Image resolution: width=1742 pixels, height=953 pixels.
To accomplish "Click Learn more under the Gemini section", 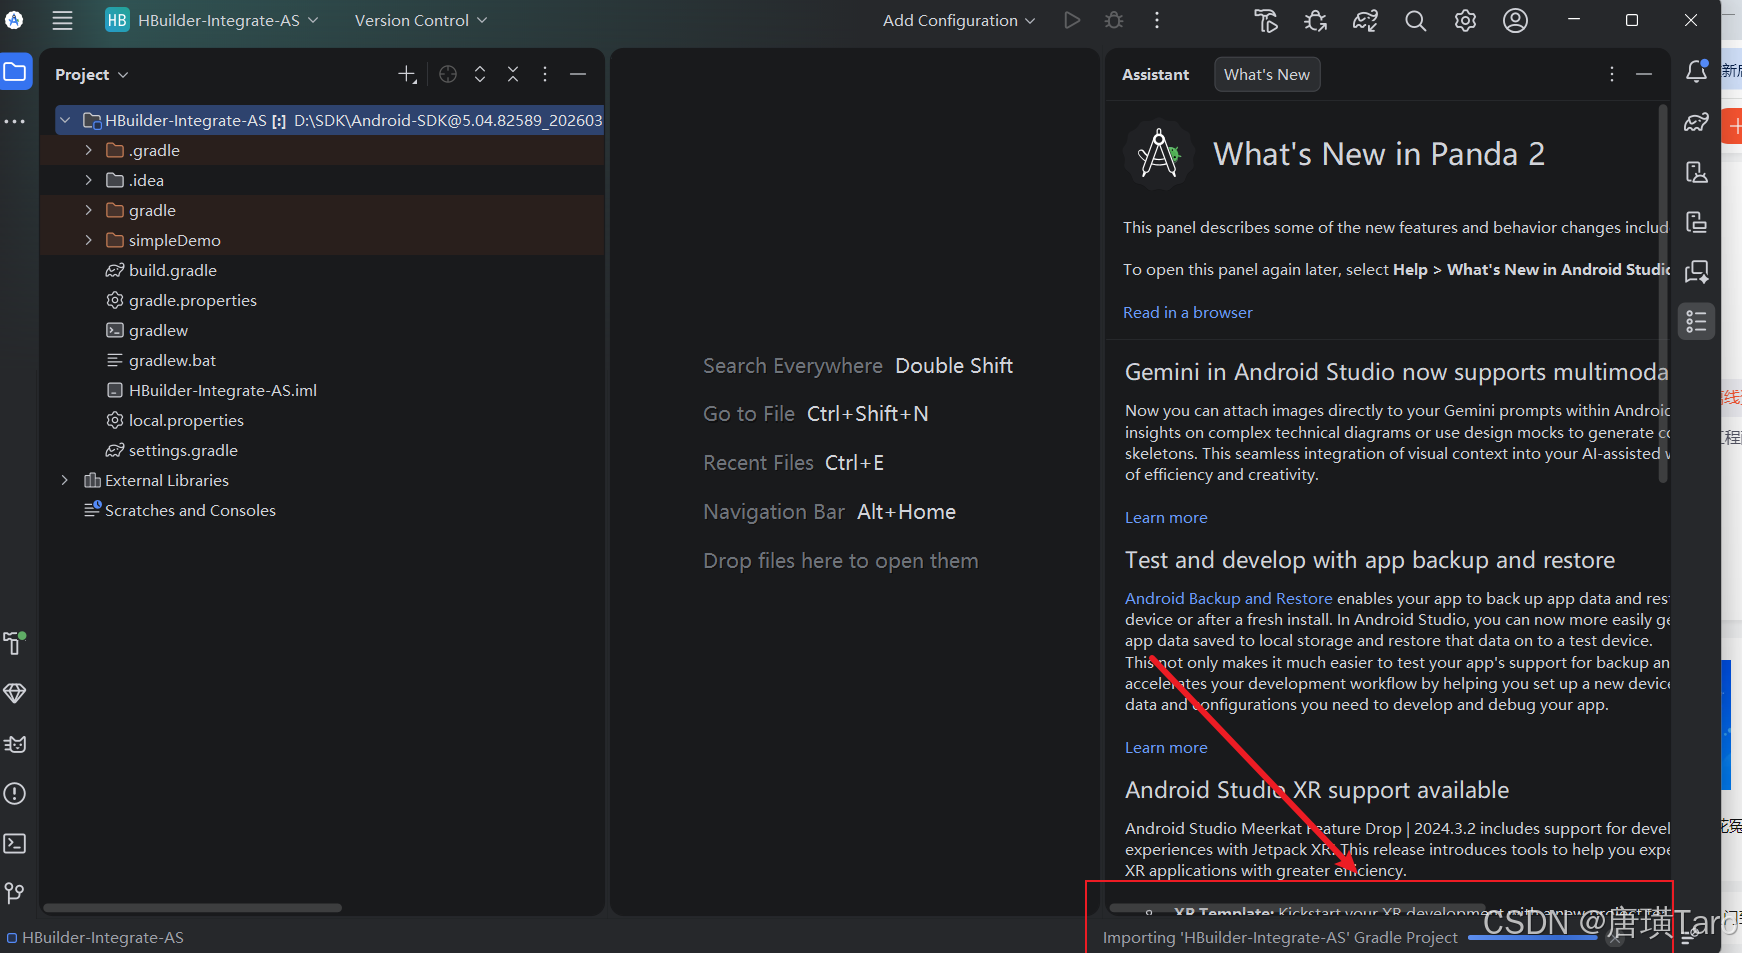I will pyautogui.click(x=1166, y=517).
